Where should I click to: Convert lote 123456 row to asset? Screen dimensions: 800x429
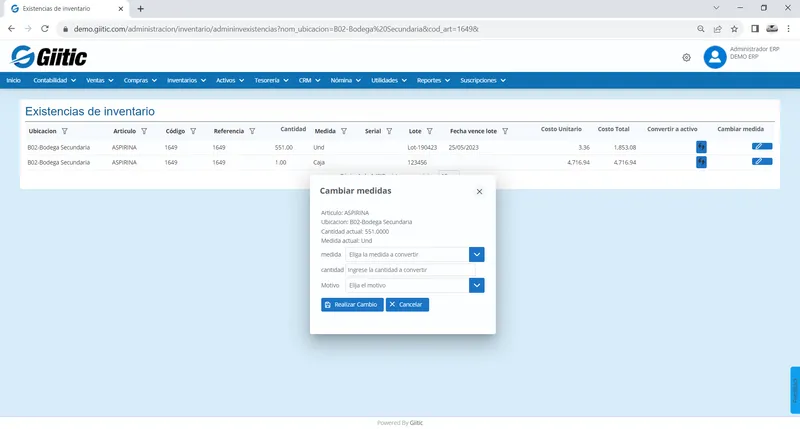[701, 162]
